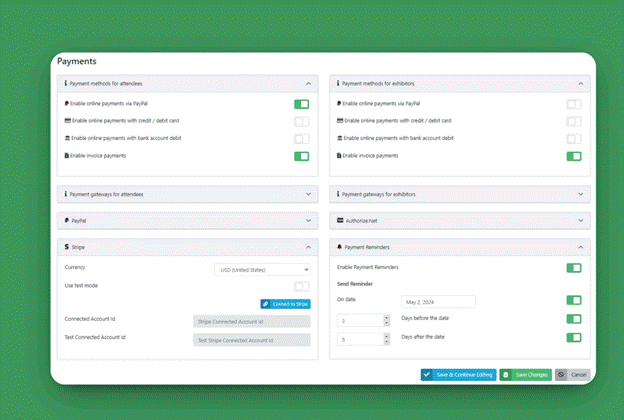This screenshot has width=624, height=420.
Task: Disable attendee PayPal online payments toggle
Action: click(301, 104)
